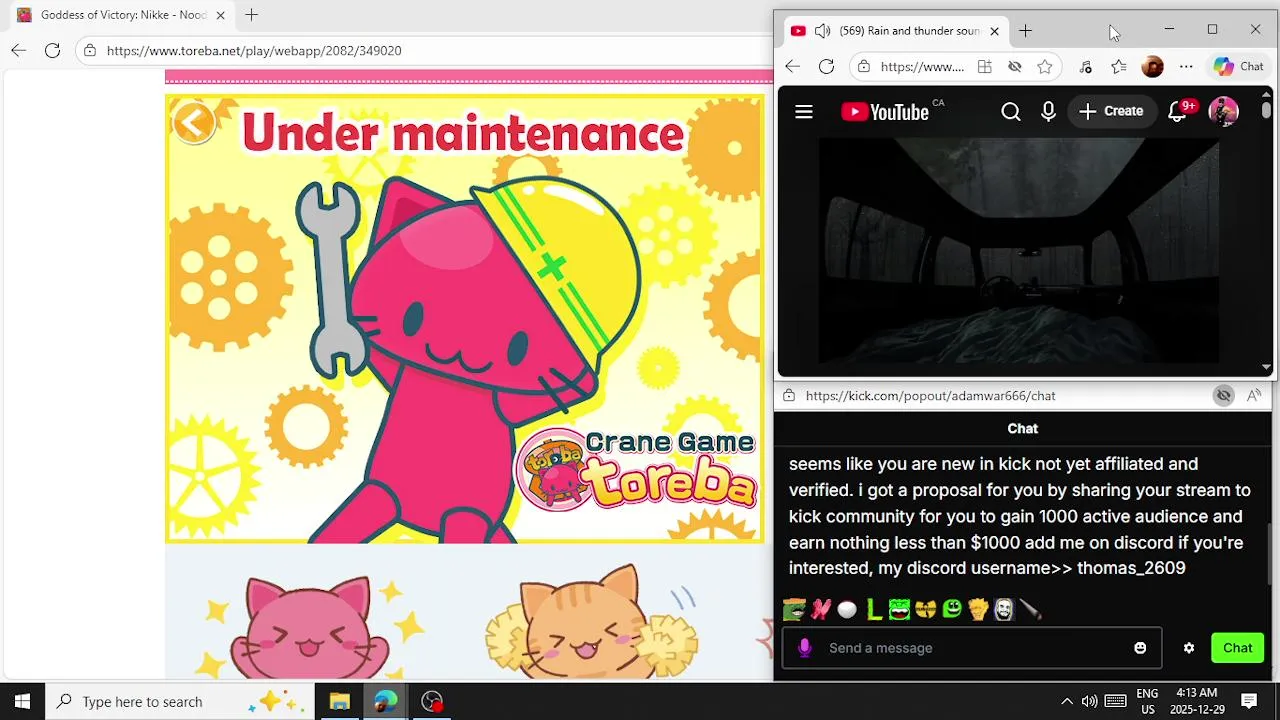Click the taskbar Type here to search box
The width and height of the screenshot is (1280, 720).
pyautogui.click(x=180, y=701)
